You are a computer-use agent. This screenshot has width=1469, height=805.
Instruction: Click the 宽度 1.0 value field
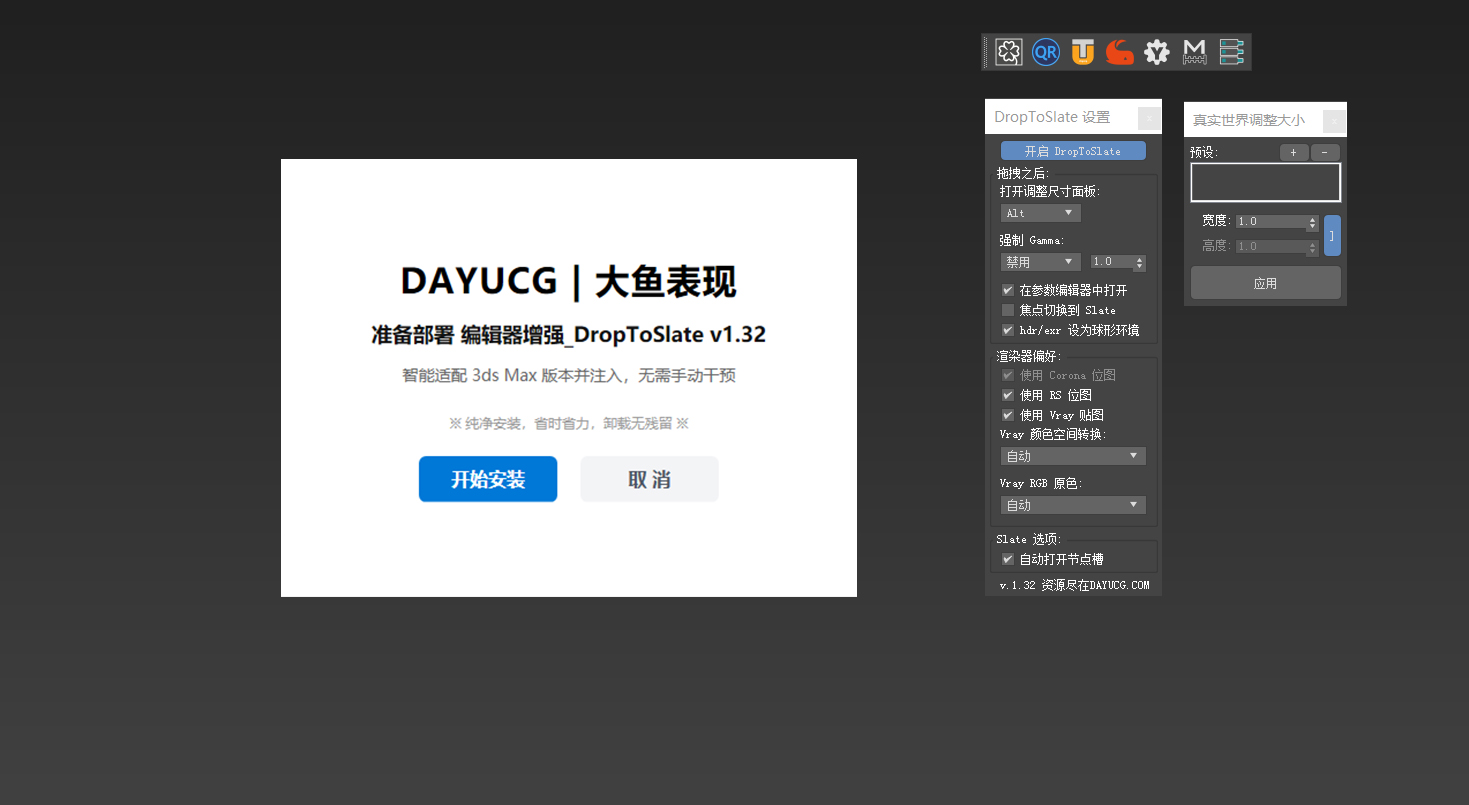[x=1271, y=222]
